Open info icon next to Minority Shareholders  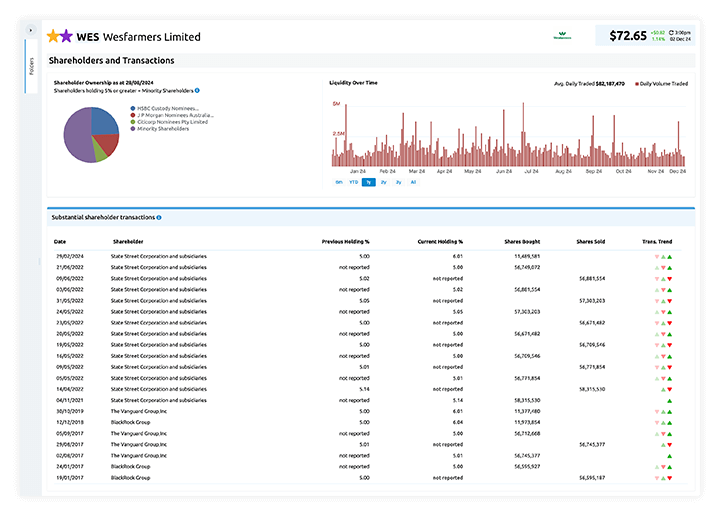point(197,90)
